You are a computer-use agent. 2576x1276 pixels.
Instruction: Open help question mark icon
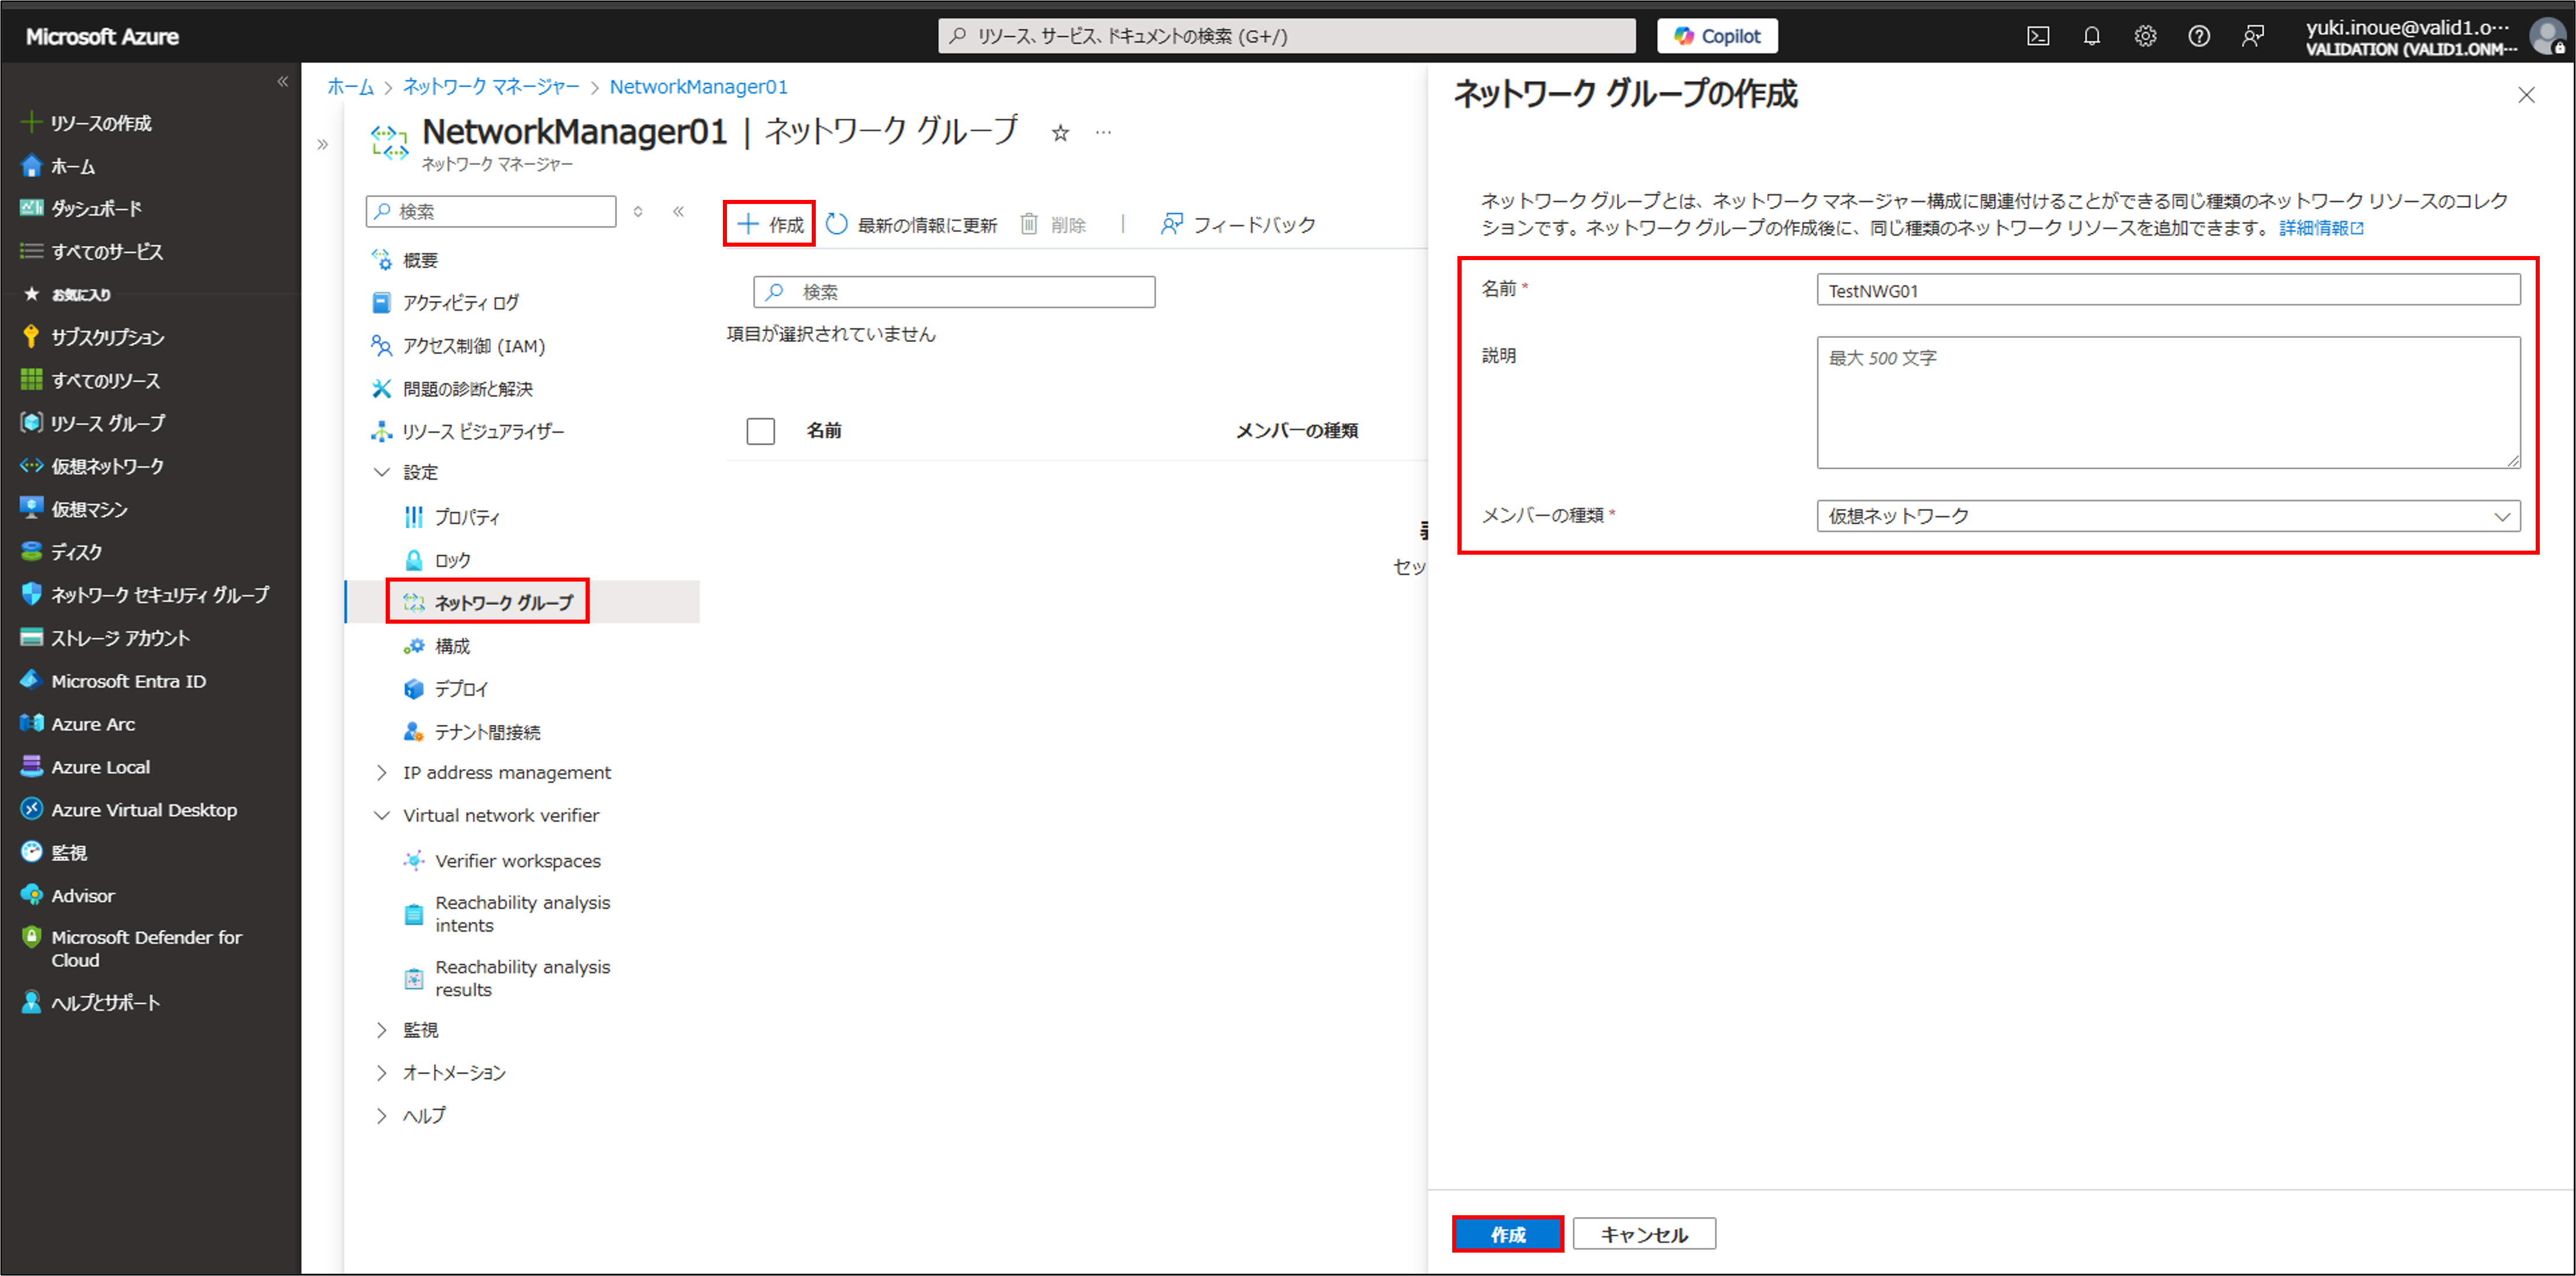tap(2198, 36)
